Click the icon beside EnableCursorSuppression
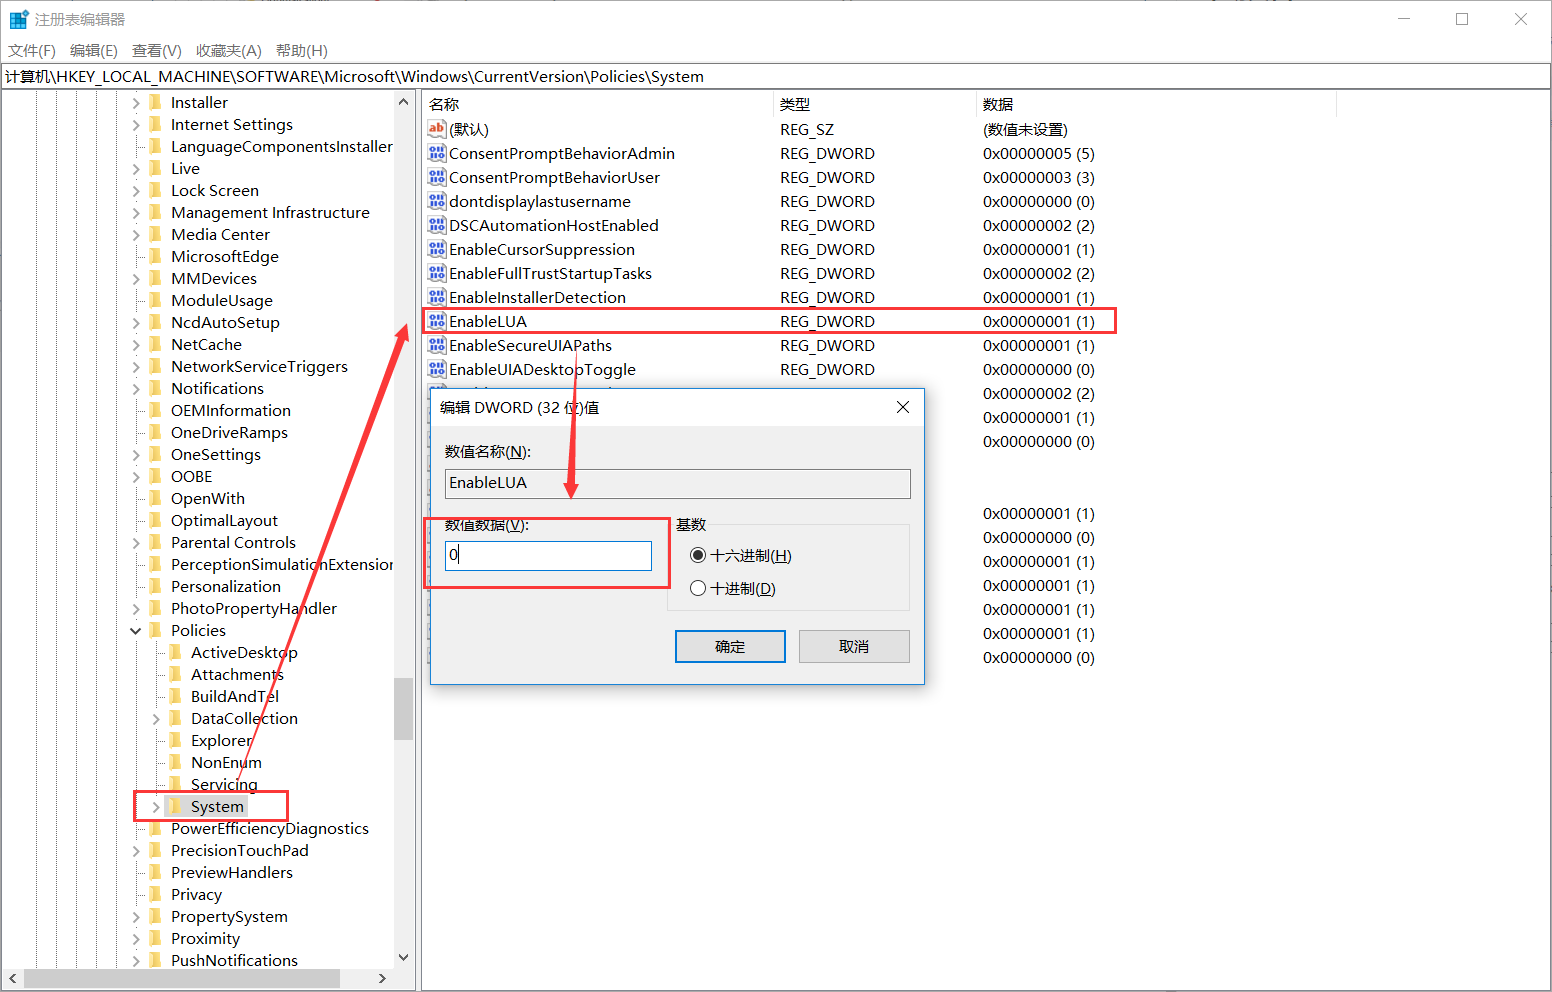Viewport: 1552px width, 992px height. 436,249
